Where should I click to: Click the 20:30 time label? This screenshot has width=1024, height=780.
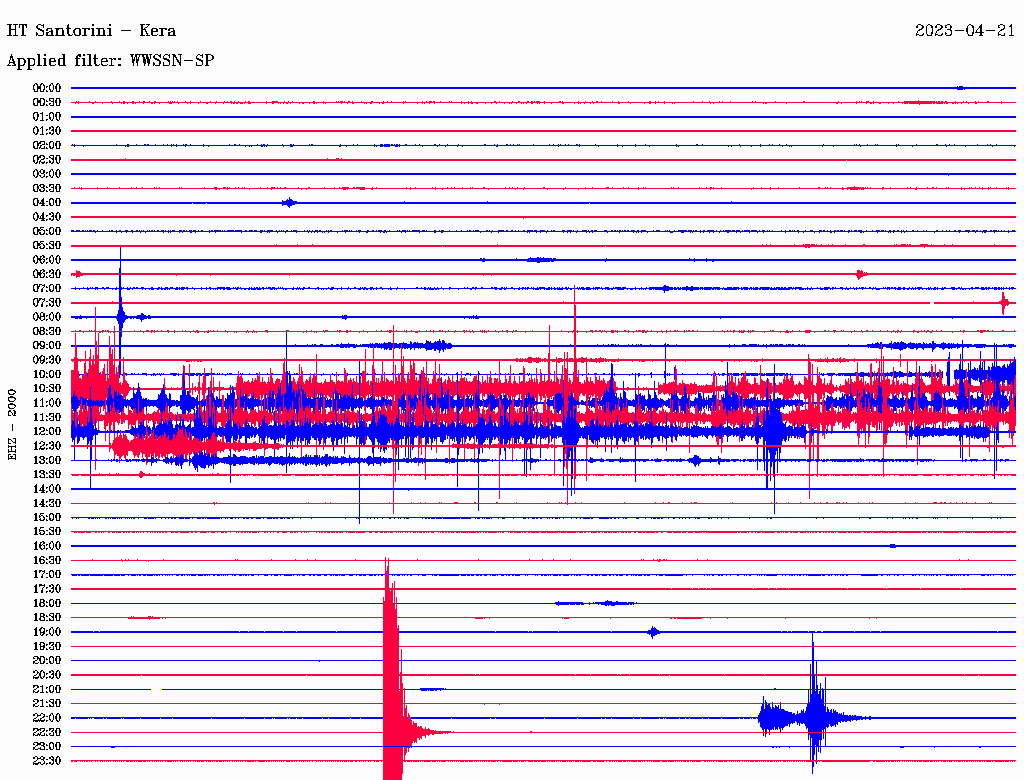point(47,675)
